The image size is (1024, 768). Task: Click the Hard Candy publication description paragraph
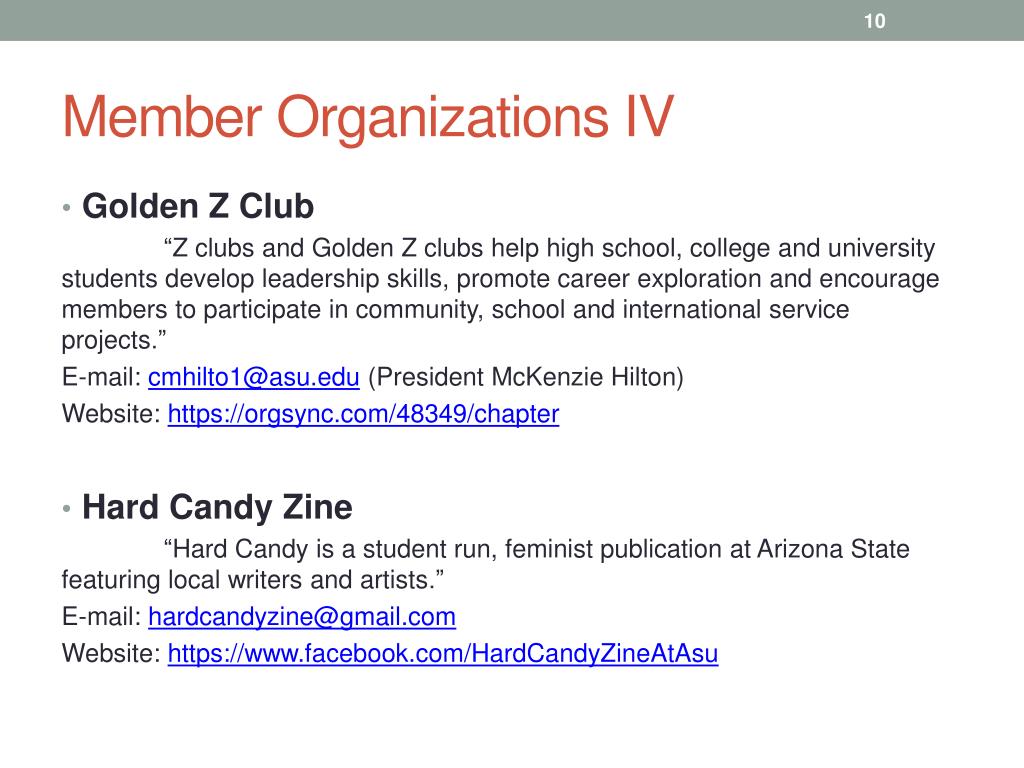(x=485, y=564)
